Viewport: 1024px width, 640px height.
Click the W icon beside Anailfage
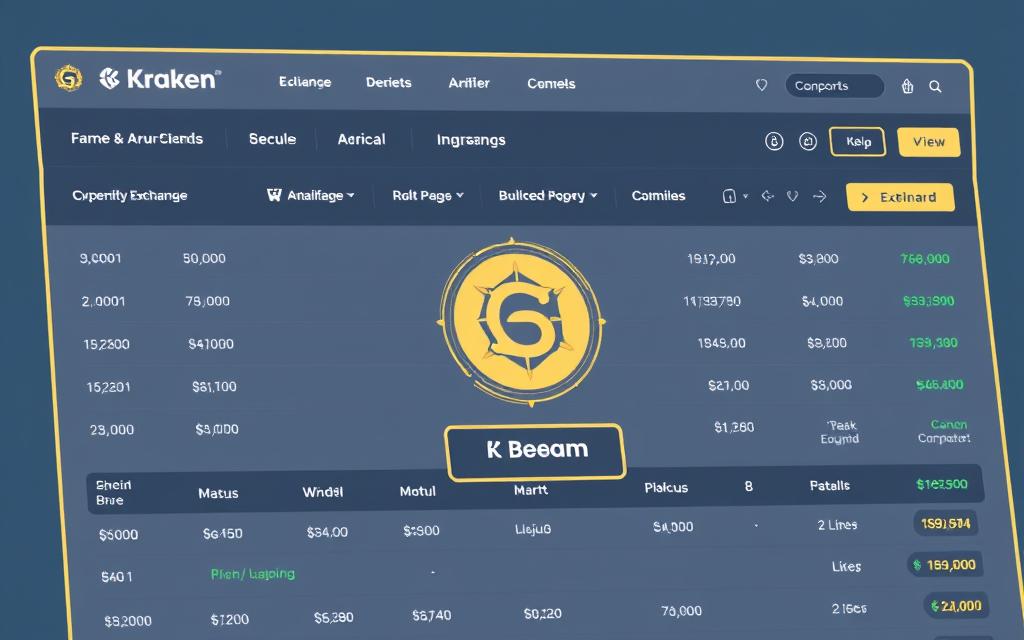point(274,195)
